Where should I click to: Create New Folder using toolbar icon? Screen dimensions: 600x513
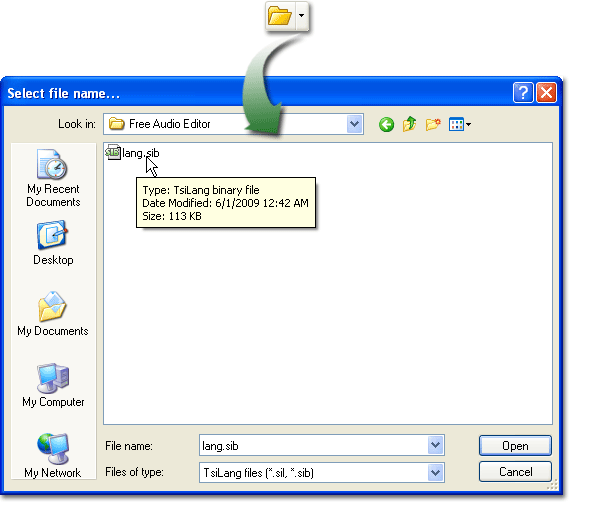(433, 124)
